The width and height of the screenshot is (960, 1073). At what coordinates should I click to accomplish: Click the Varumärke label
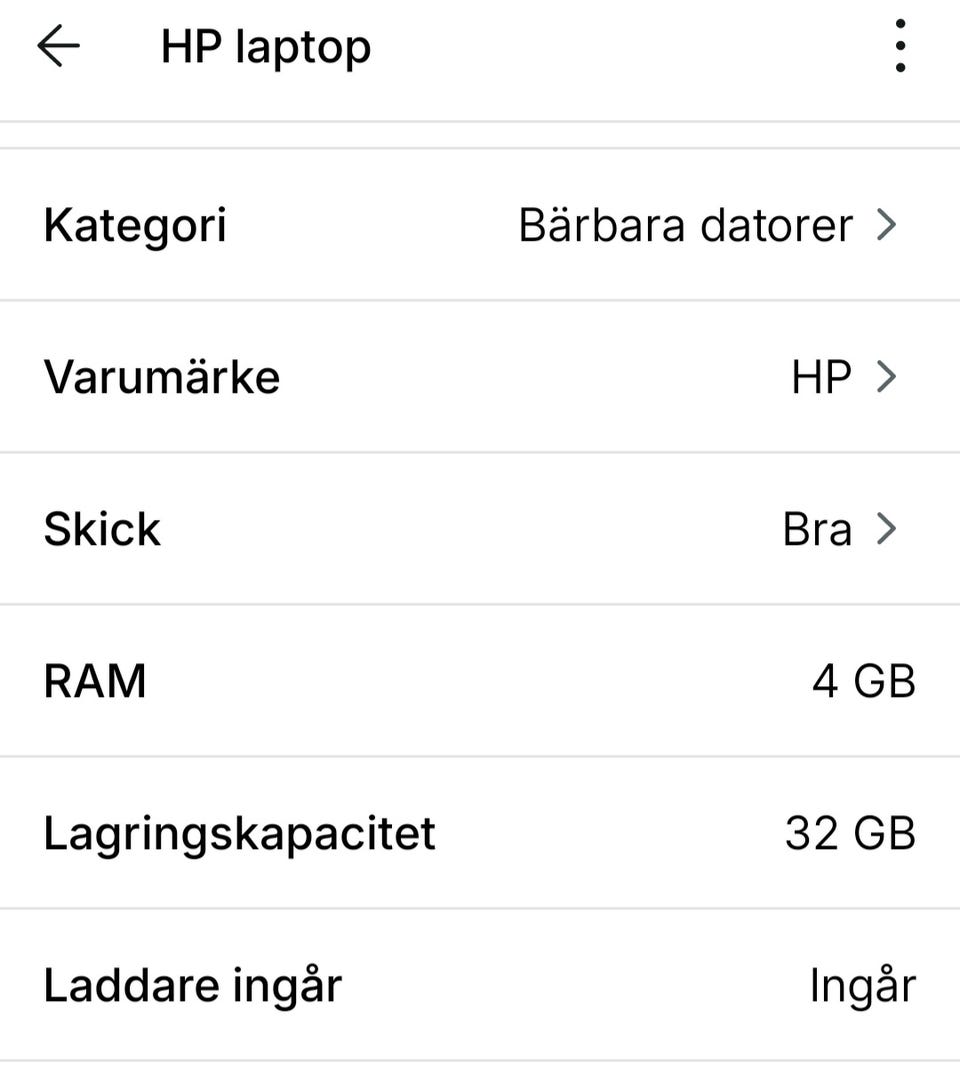161,377
